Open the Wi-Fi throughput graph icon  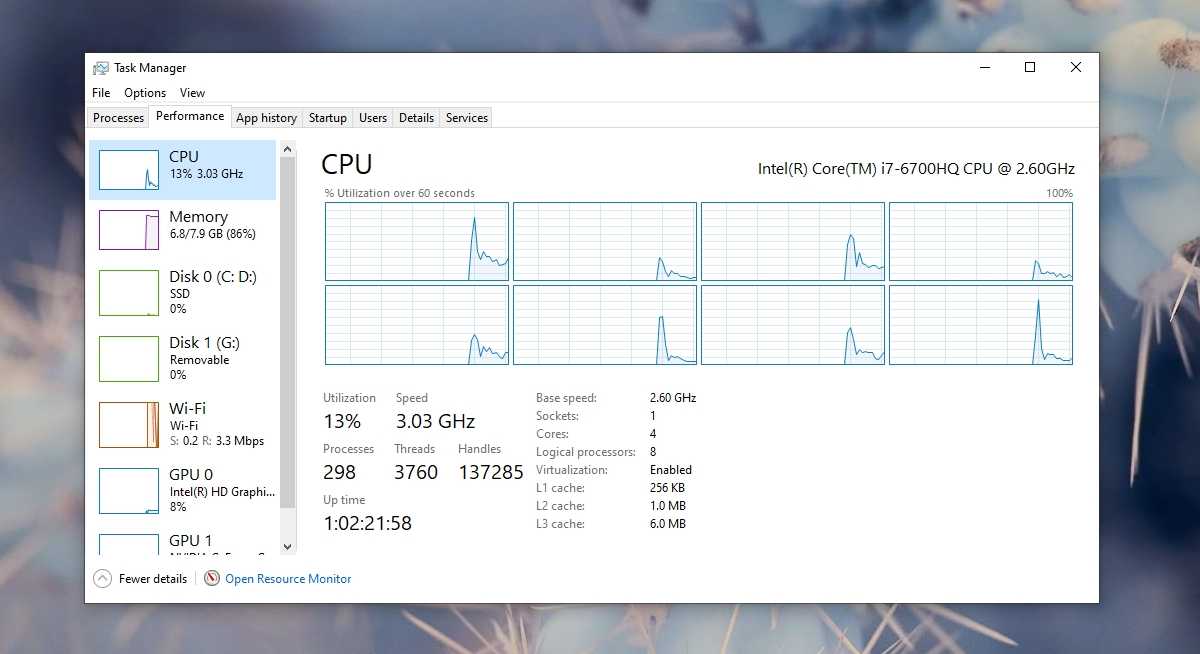point(129,425)
